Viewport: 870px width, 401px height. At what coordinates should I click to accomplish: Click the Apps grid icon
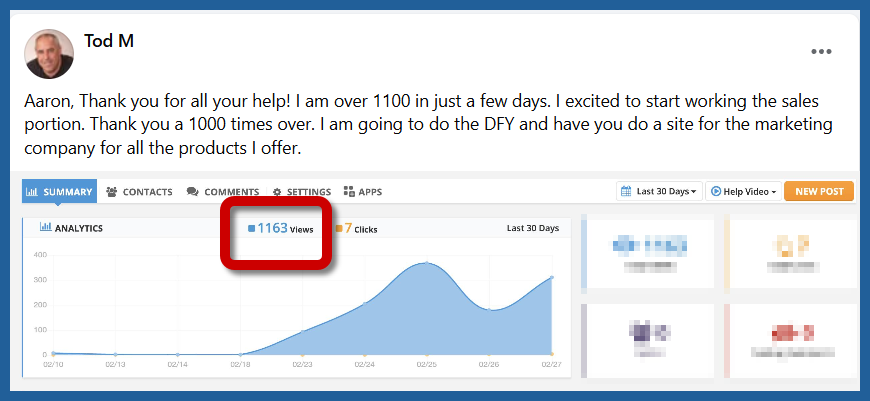point(349,191)
